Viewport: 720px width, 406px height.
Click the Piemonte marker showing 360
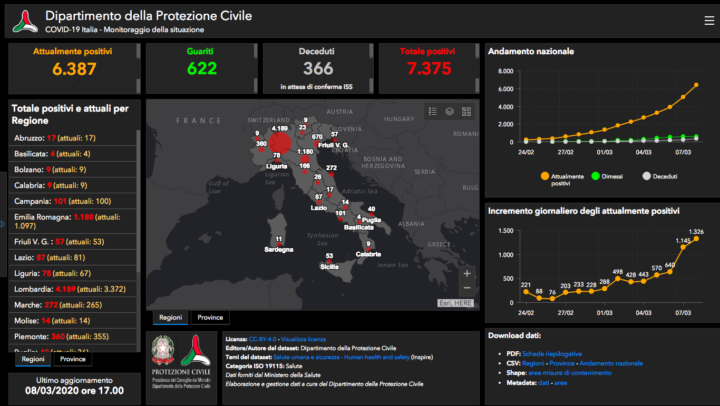262,149
